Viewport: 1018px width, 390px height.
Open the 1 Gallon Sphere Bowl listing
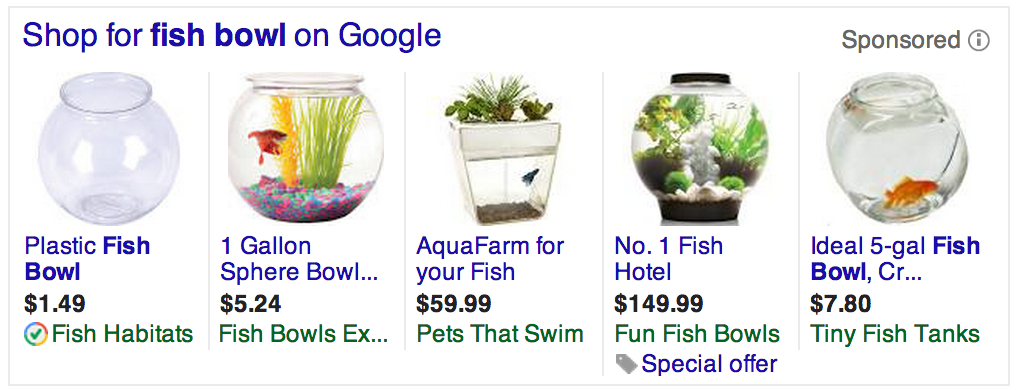coord(299,259)
